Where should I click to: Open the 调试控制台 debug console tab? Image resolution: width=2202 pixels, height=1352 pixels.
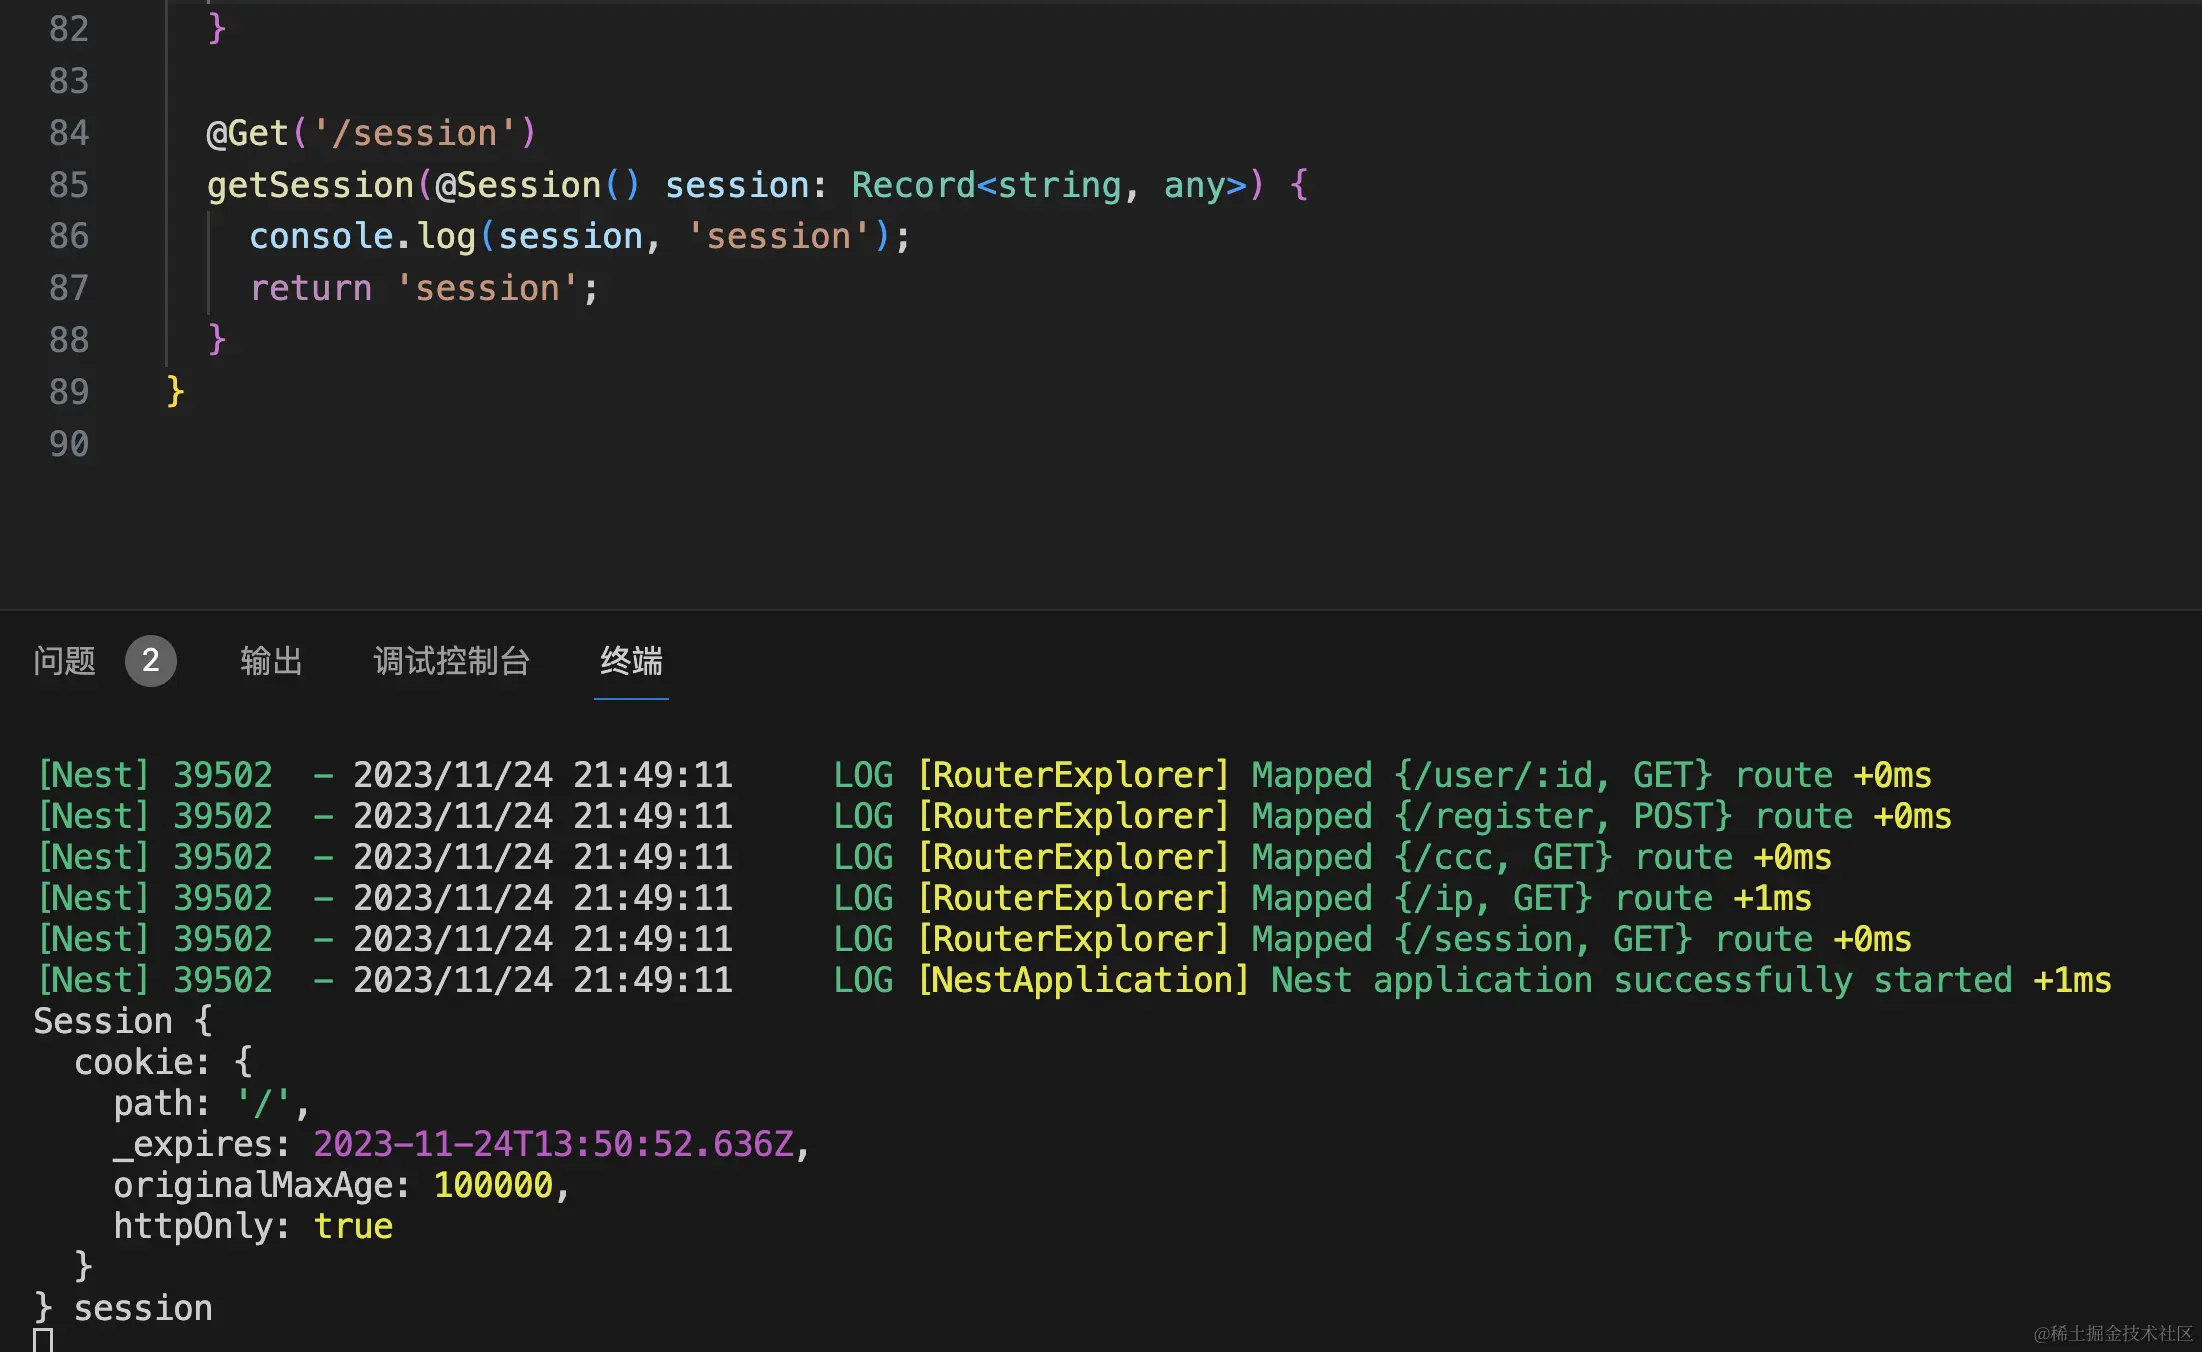coord(451,661)
